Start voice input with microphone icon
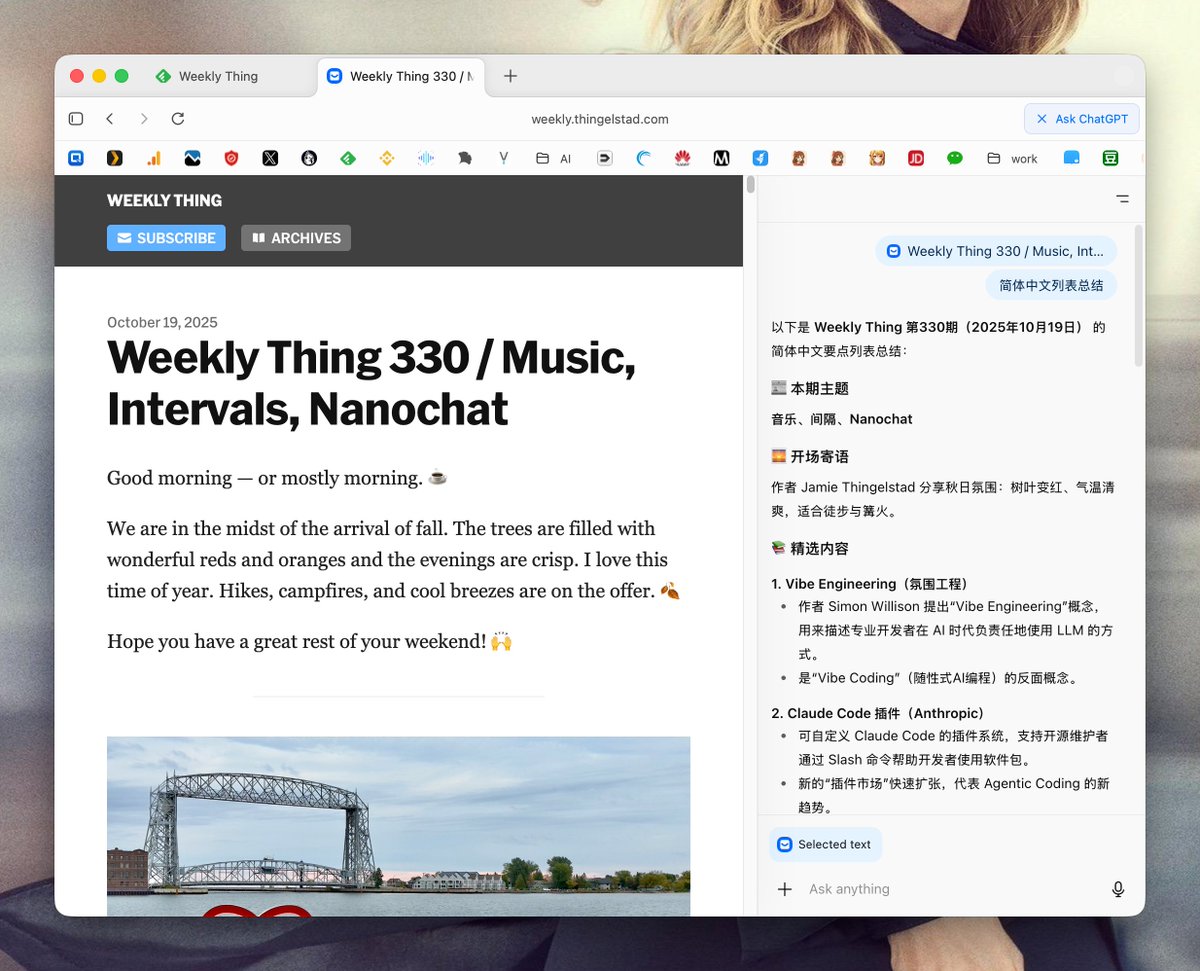 point(1118,889)
